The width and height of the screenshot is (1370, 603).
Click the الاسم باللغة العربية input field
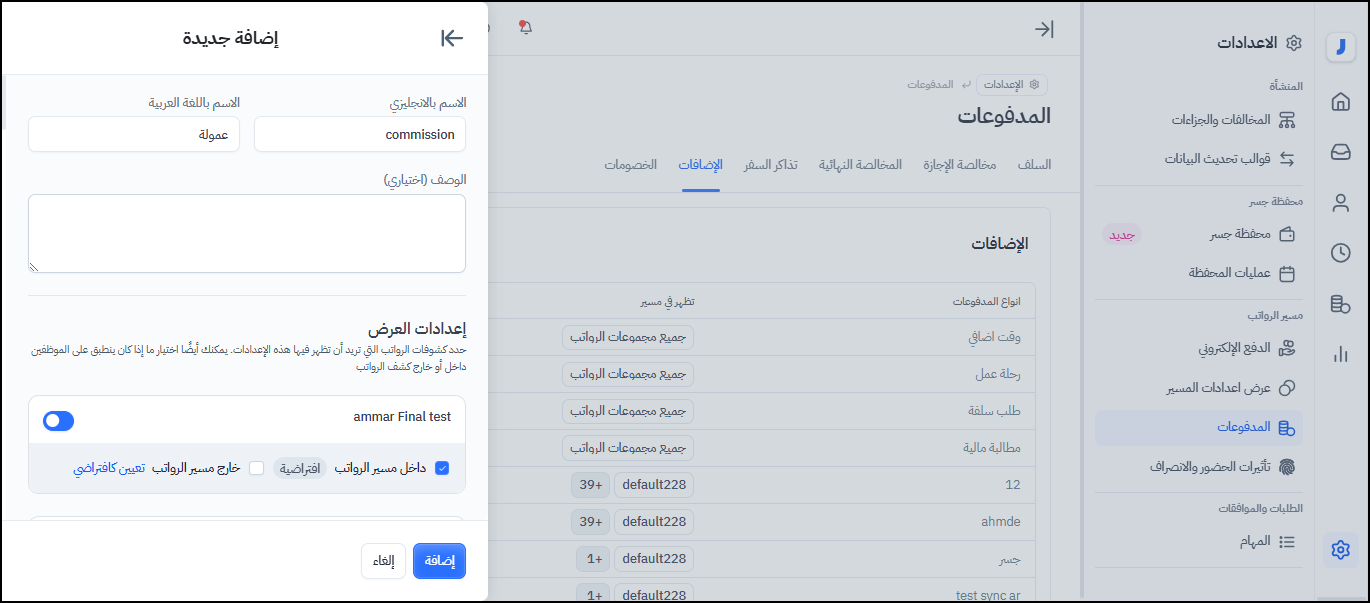[x=134, y=134]
